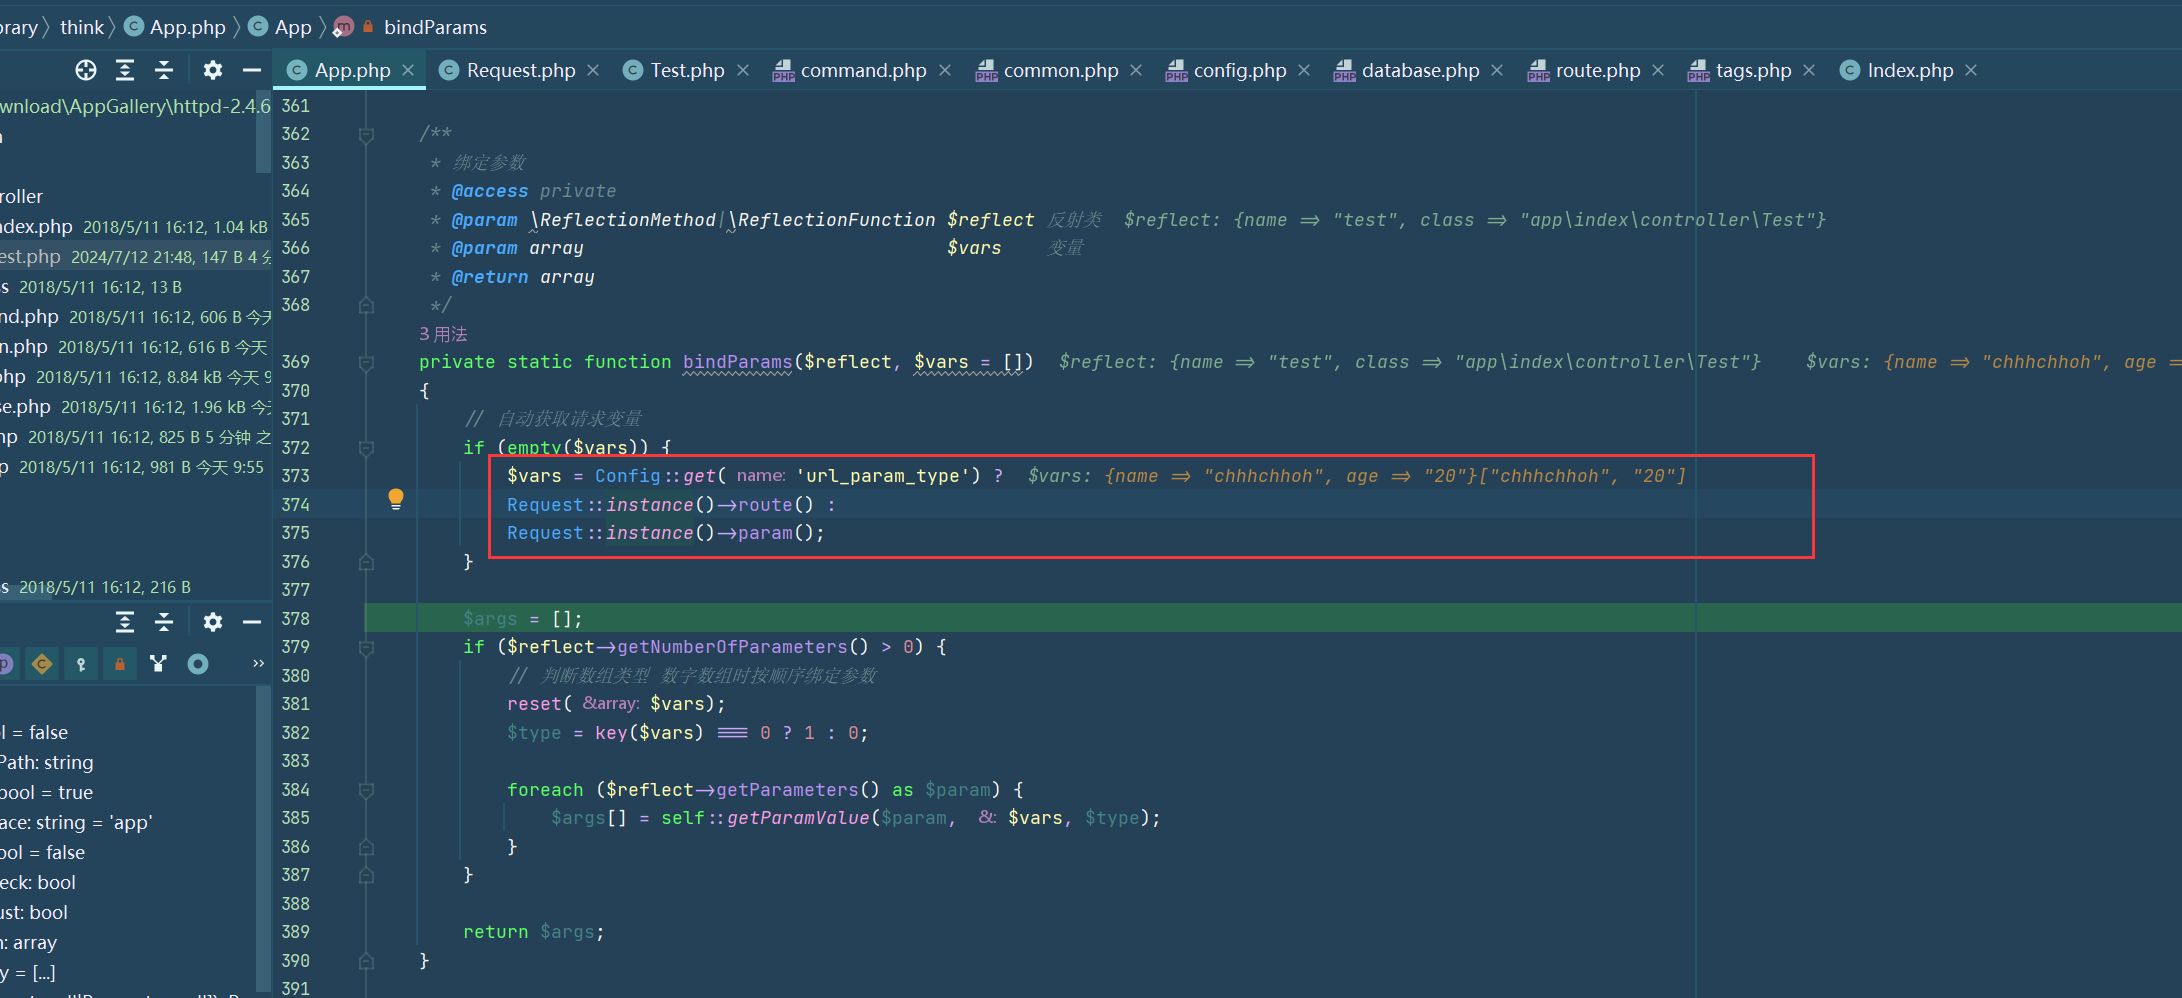Select the est.php 2024/7/12 file row

pyautogui.click(x=135, y=257)
